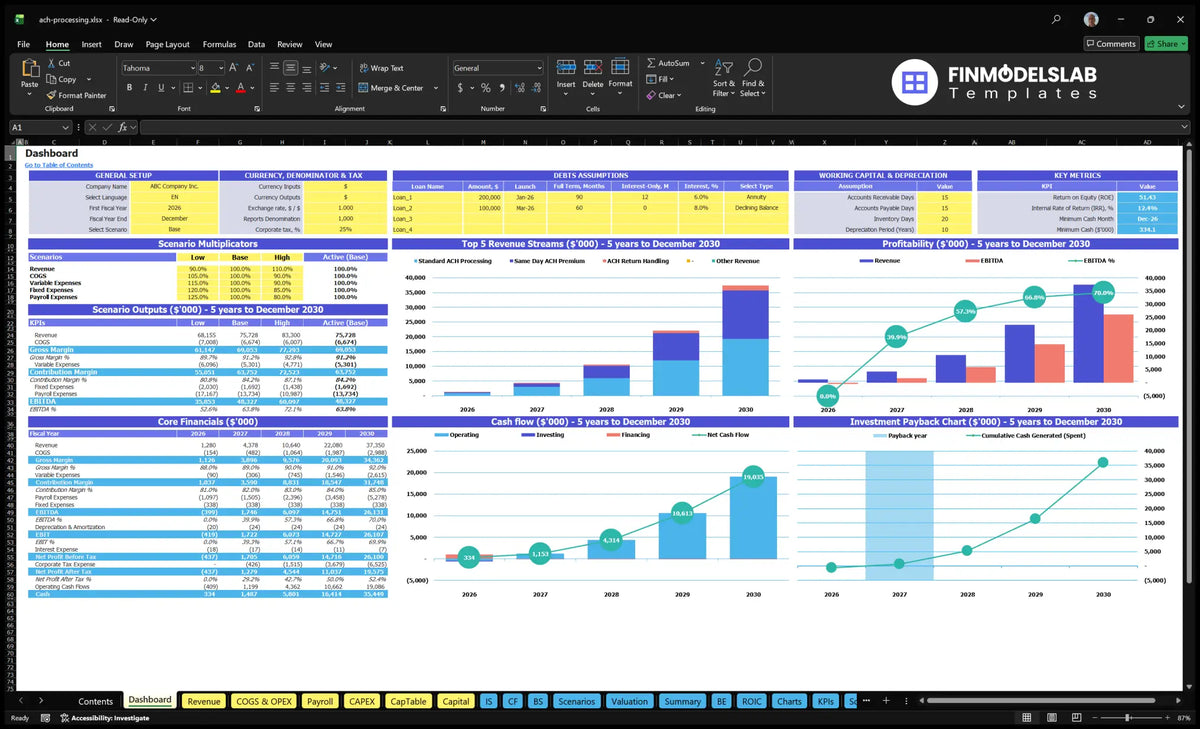Expand the Merge & Center dropdown arrow
This screenshot has width=1200, height=729.
pos(434,88)
